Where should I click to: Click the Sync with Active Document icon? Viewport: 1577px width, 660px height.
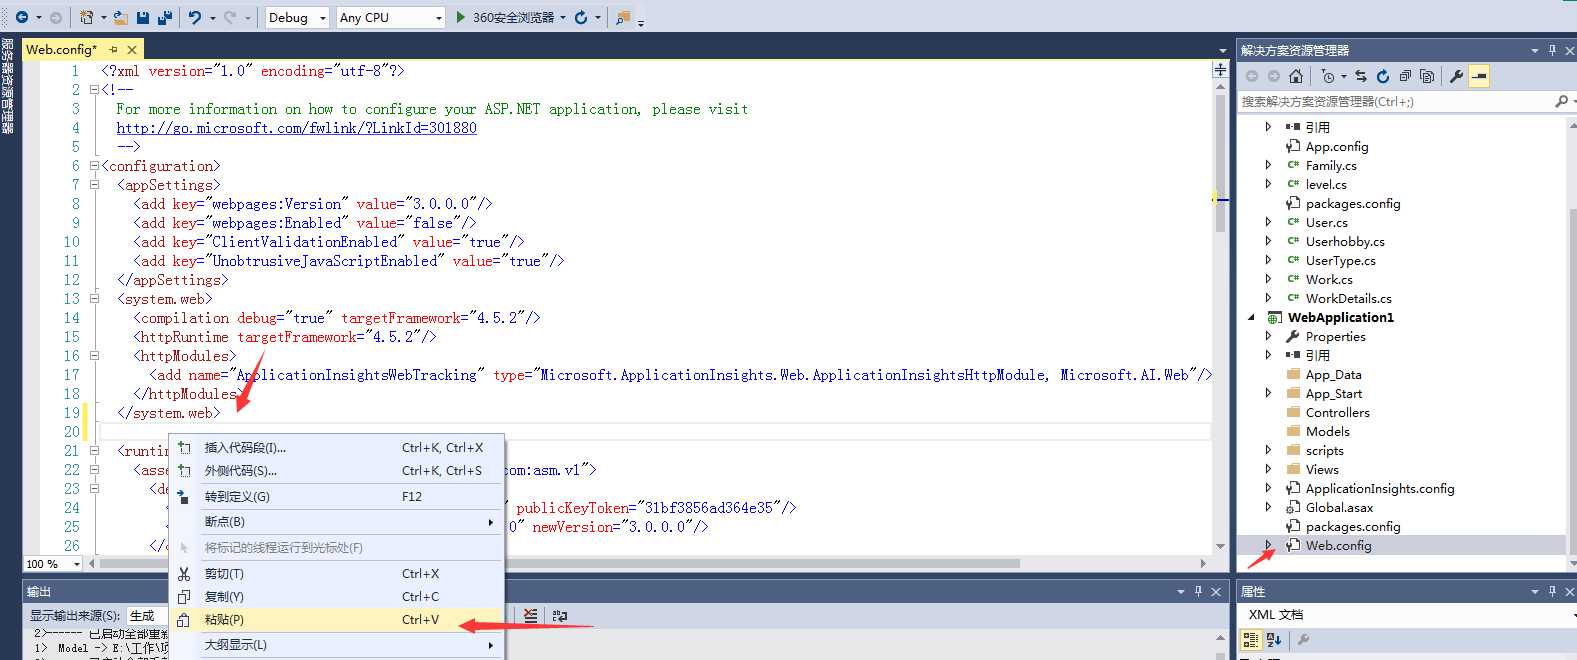click(1361, 76)
